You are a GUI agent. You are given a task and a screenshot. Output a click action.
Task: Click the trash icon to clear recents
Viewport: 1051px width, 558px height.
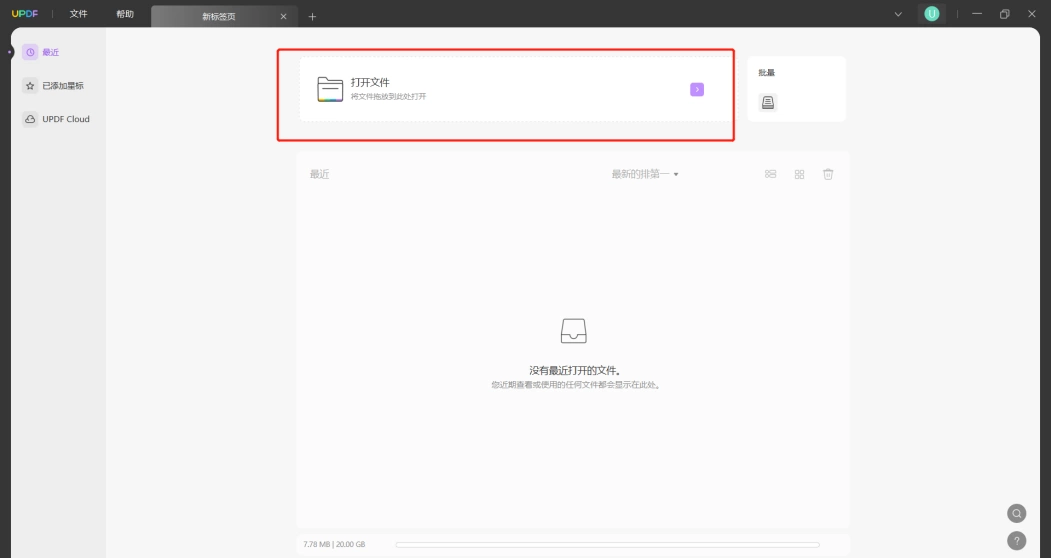(x=828, y=174)
